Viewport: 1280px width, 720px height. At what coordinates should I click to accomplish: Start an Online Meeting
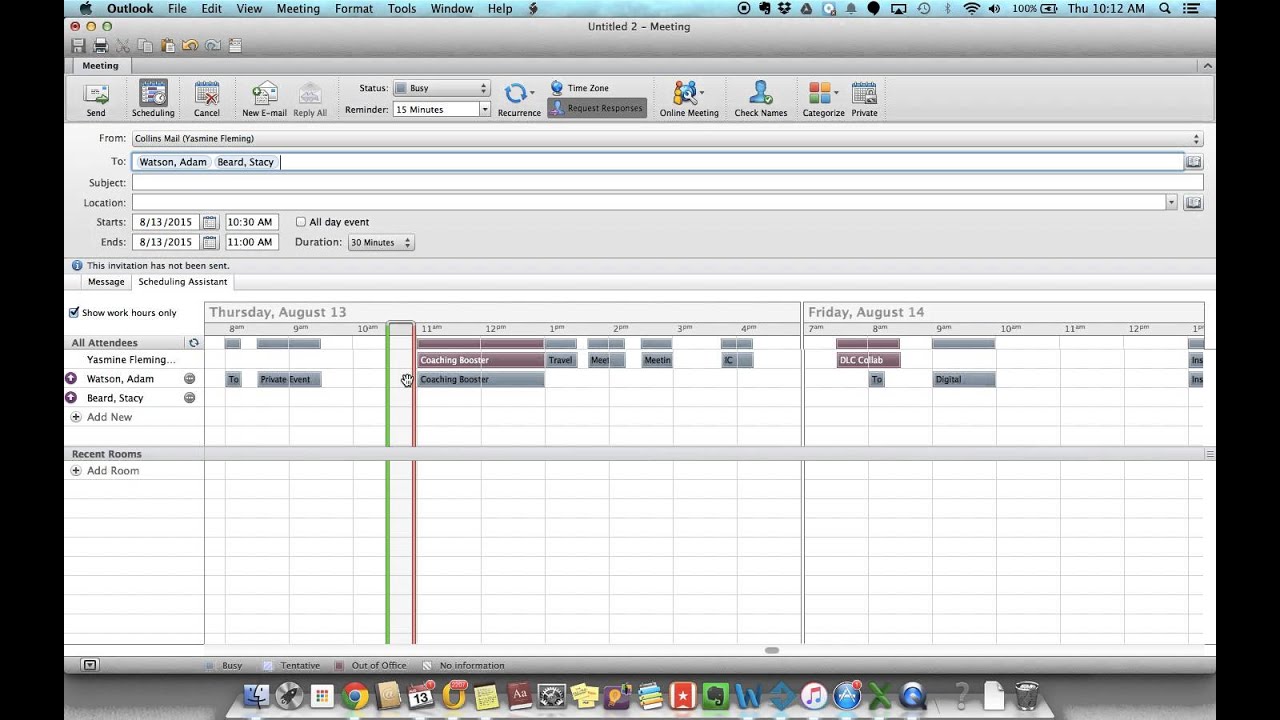[689, 99]
